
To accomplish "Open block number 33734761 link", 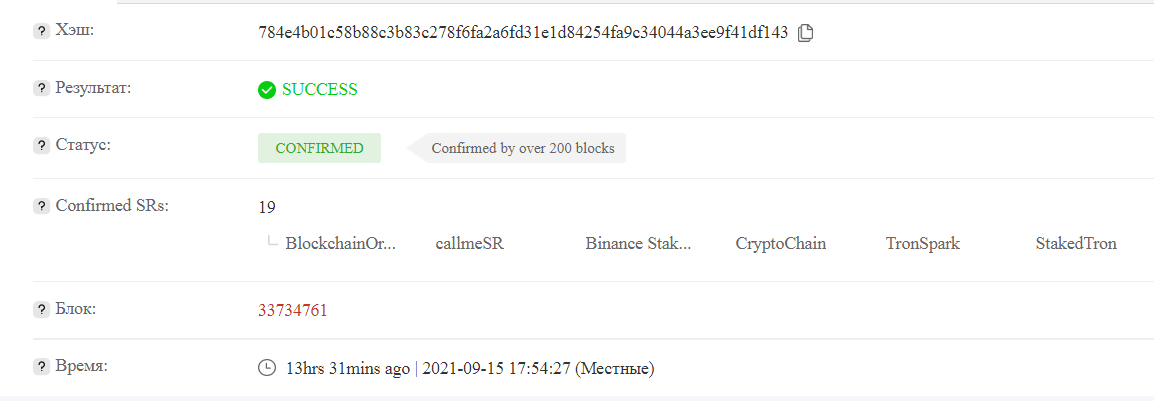I will [293, 310].
